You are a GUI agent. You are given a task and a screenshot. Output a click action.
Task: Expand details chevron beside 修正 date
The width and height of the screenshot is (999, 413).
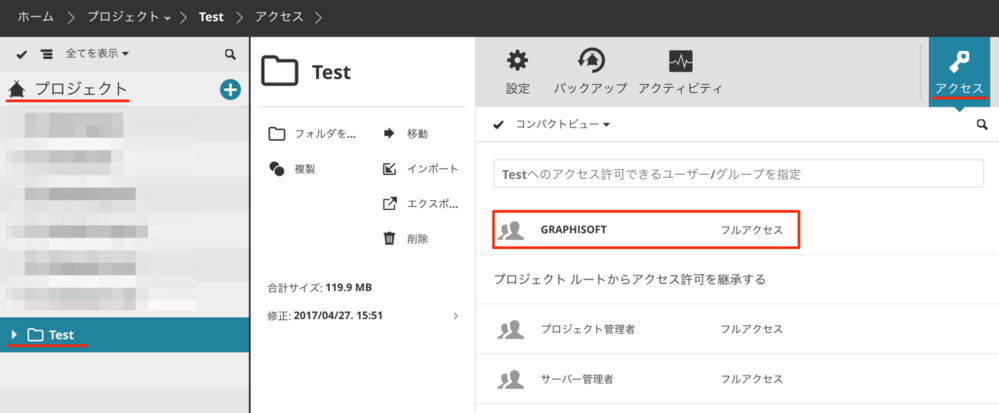point(456,315)
